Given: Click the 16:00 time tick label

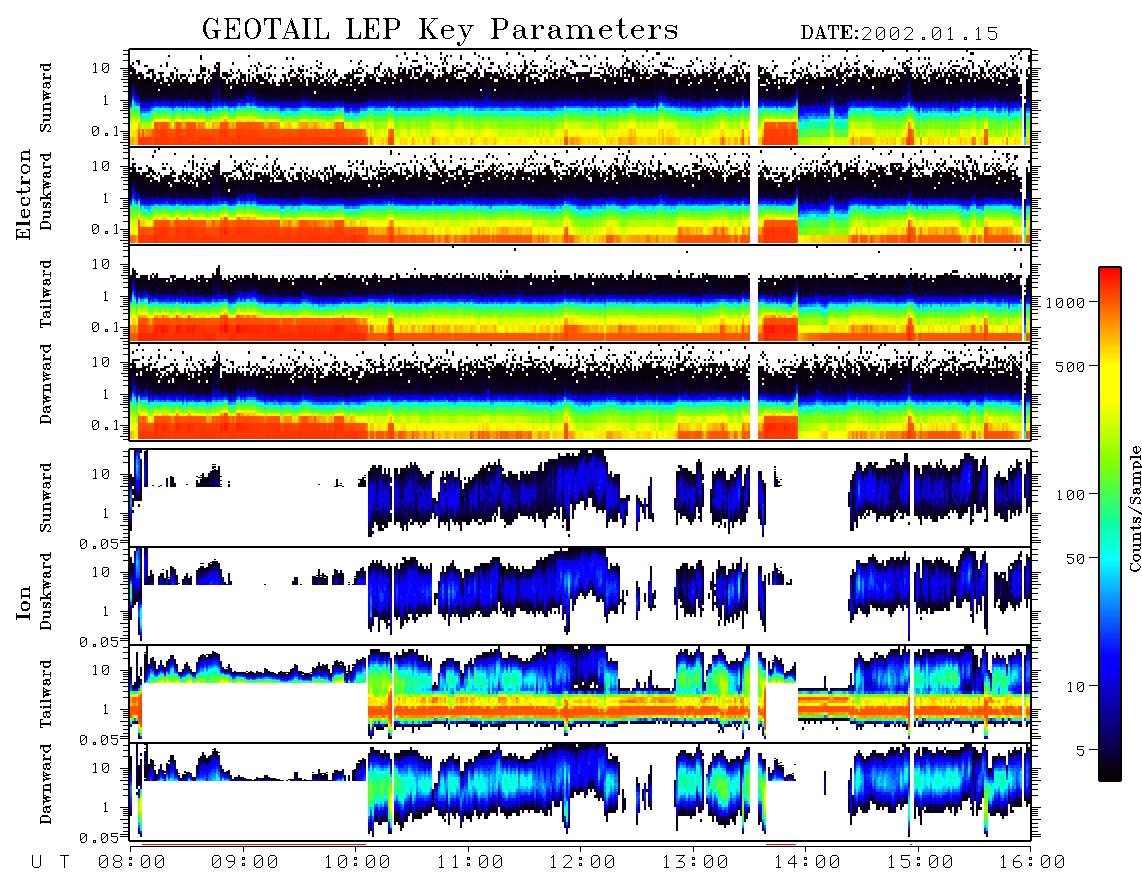Looking at the screenshot, I should [x=1031, y=863].
